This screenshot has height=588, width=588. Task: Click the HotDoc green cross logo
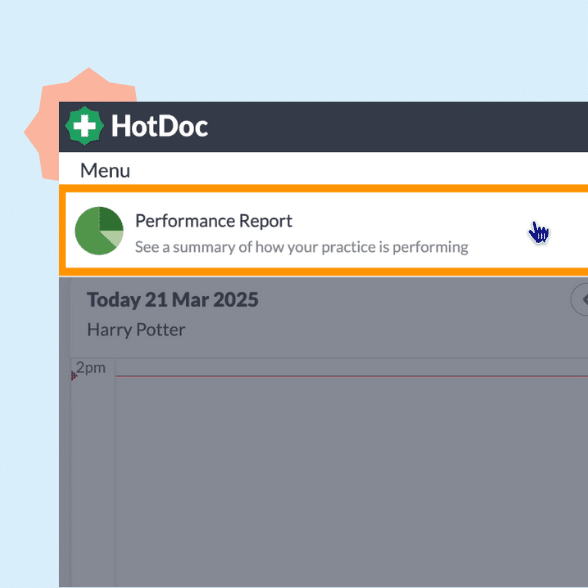(x=84, y=126)
